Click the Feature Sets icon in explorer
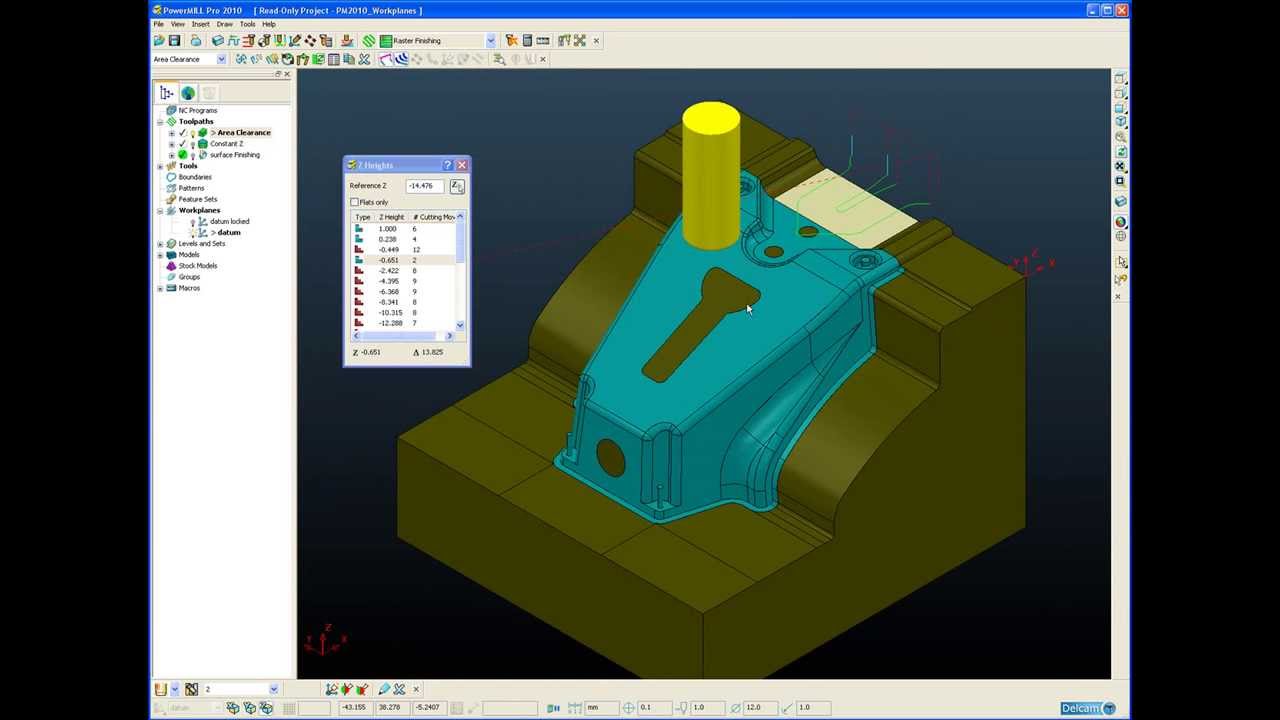1280x720 pixels. 171,199
